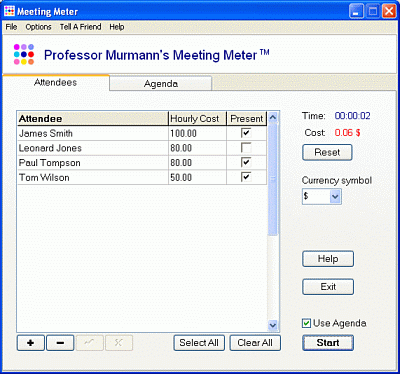The image size is (400, 374).
Task: Close the Meeting Meter window
Action: click(389, 11)
